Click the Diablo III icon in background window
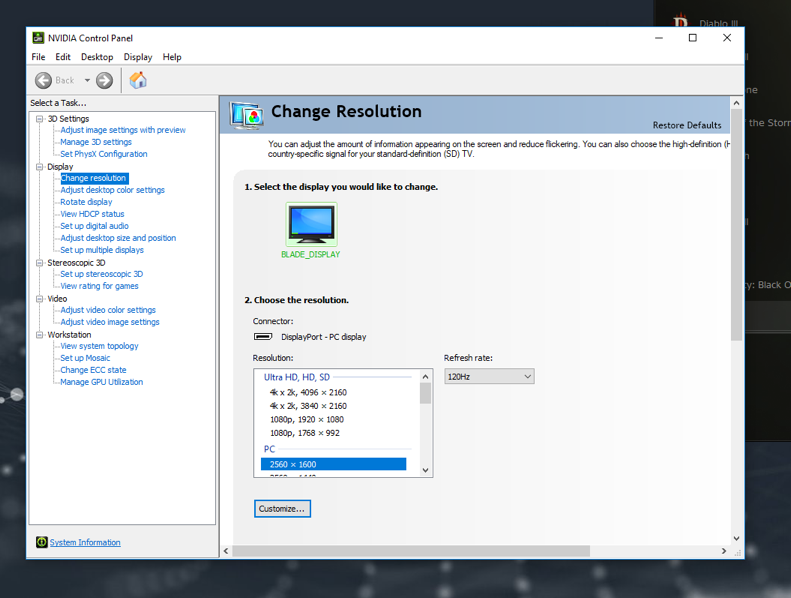Screen dimensions: 791x598 pyautogui.click(x=681, y=22)
